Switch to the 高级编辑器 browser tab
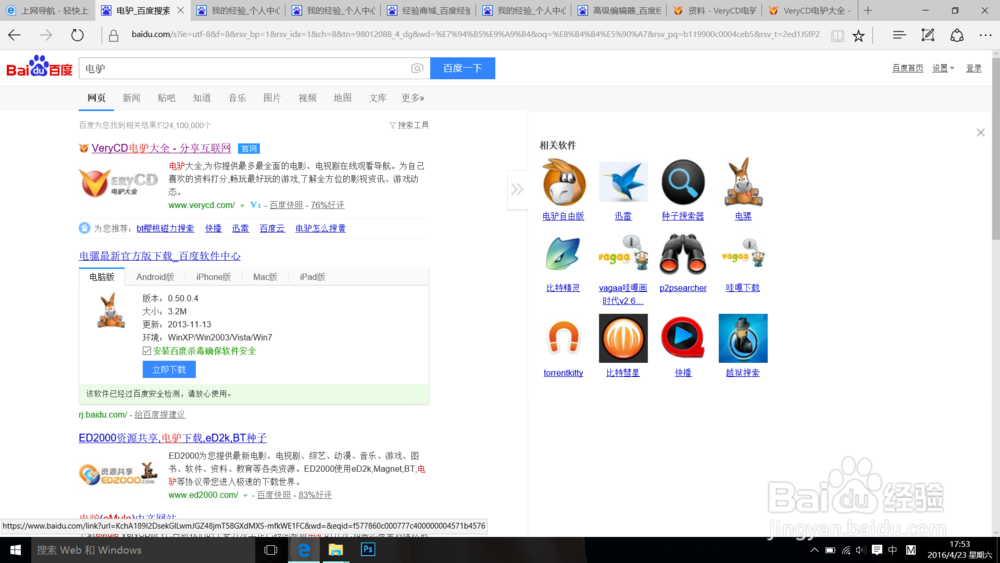The height and width of the screenshot is (563, 1000). click(619, 10)
